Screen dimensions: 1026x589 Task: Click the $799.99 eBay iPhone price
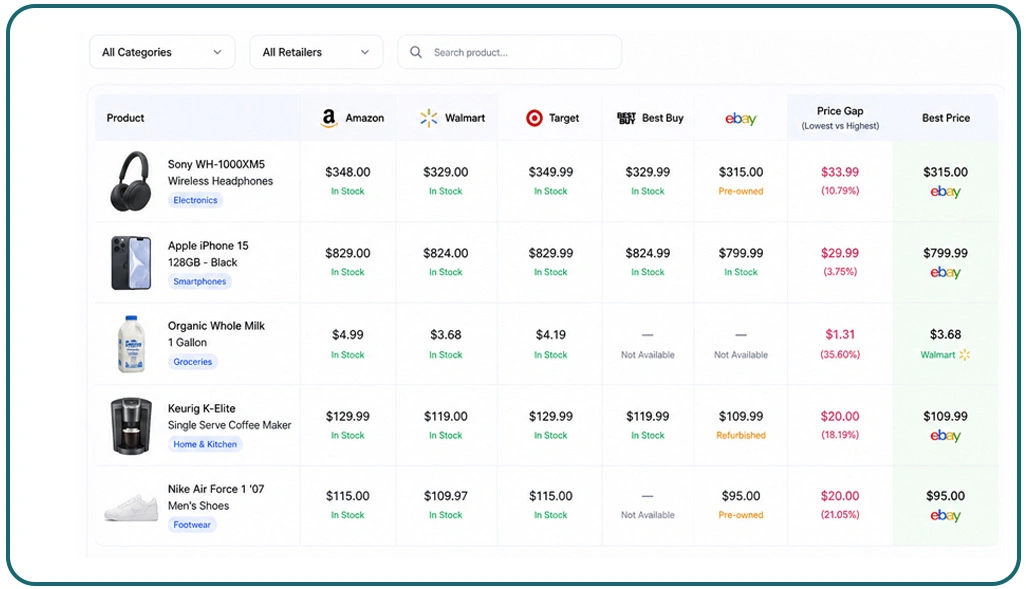(741, 253)
